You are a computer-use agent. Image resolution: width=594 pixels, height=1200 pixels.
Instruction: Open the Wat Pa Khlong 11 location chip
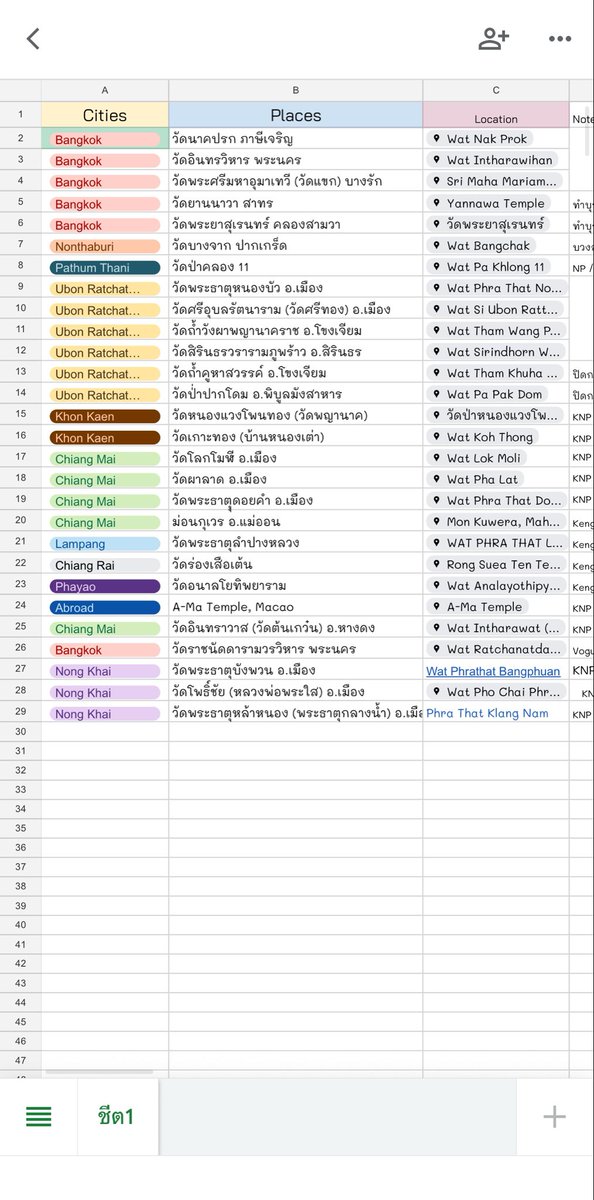tap(490, 267)
